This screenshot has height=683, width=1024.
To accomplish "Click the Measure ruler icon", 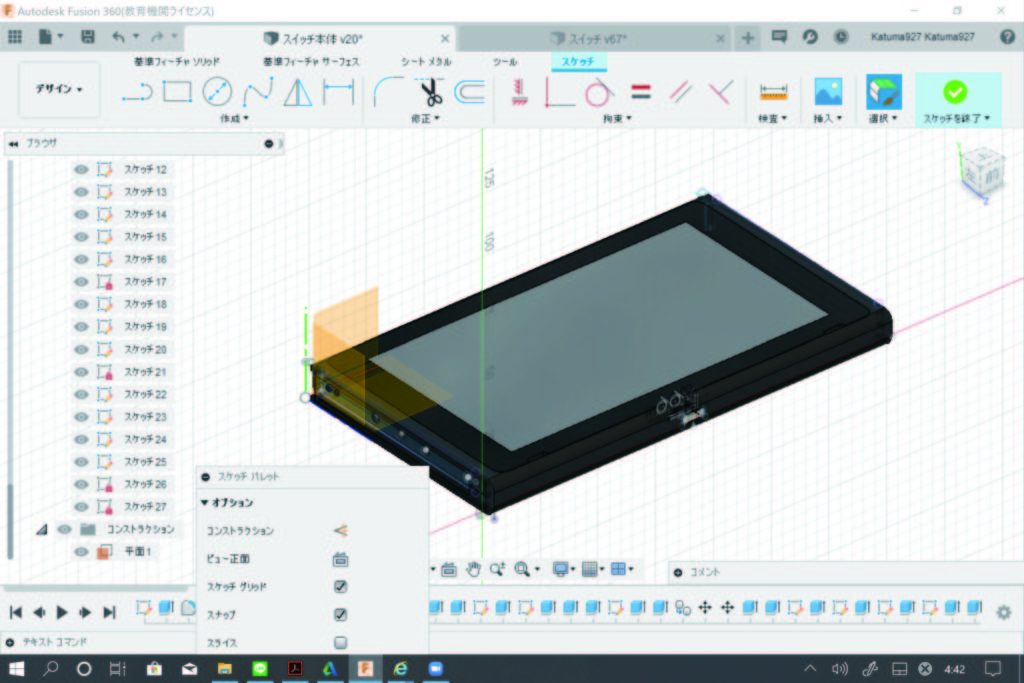I will point(773,93).
